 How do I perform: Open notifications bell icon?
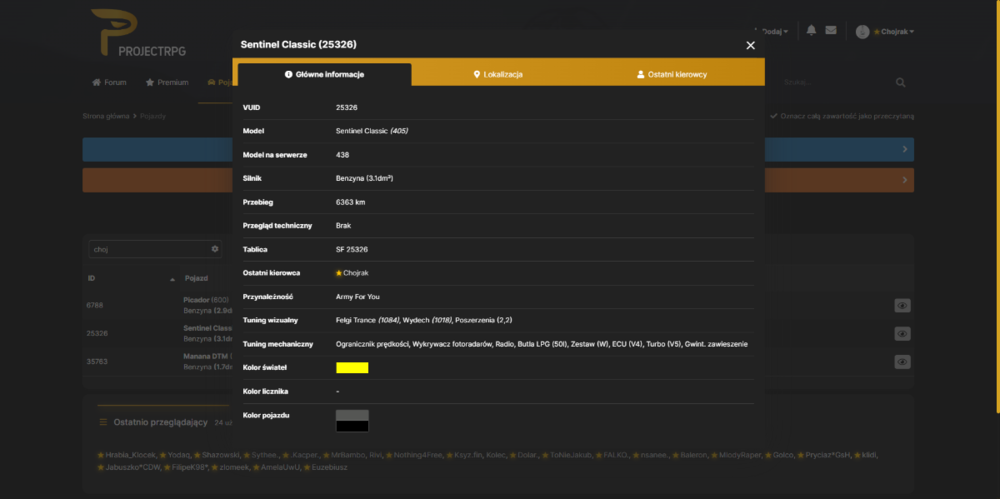[811, 30]
